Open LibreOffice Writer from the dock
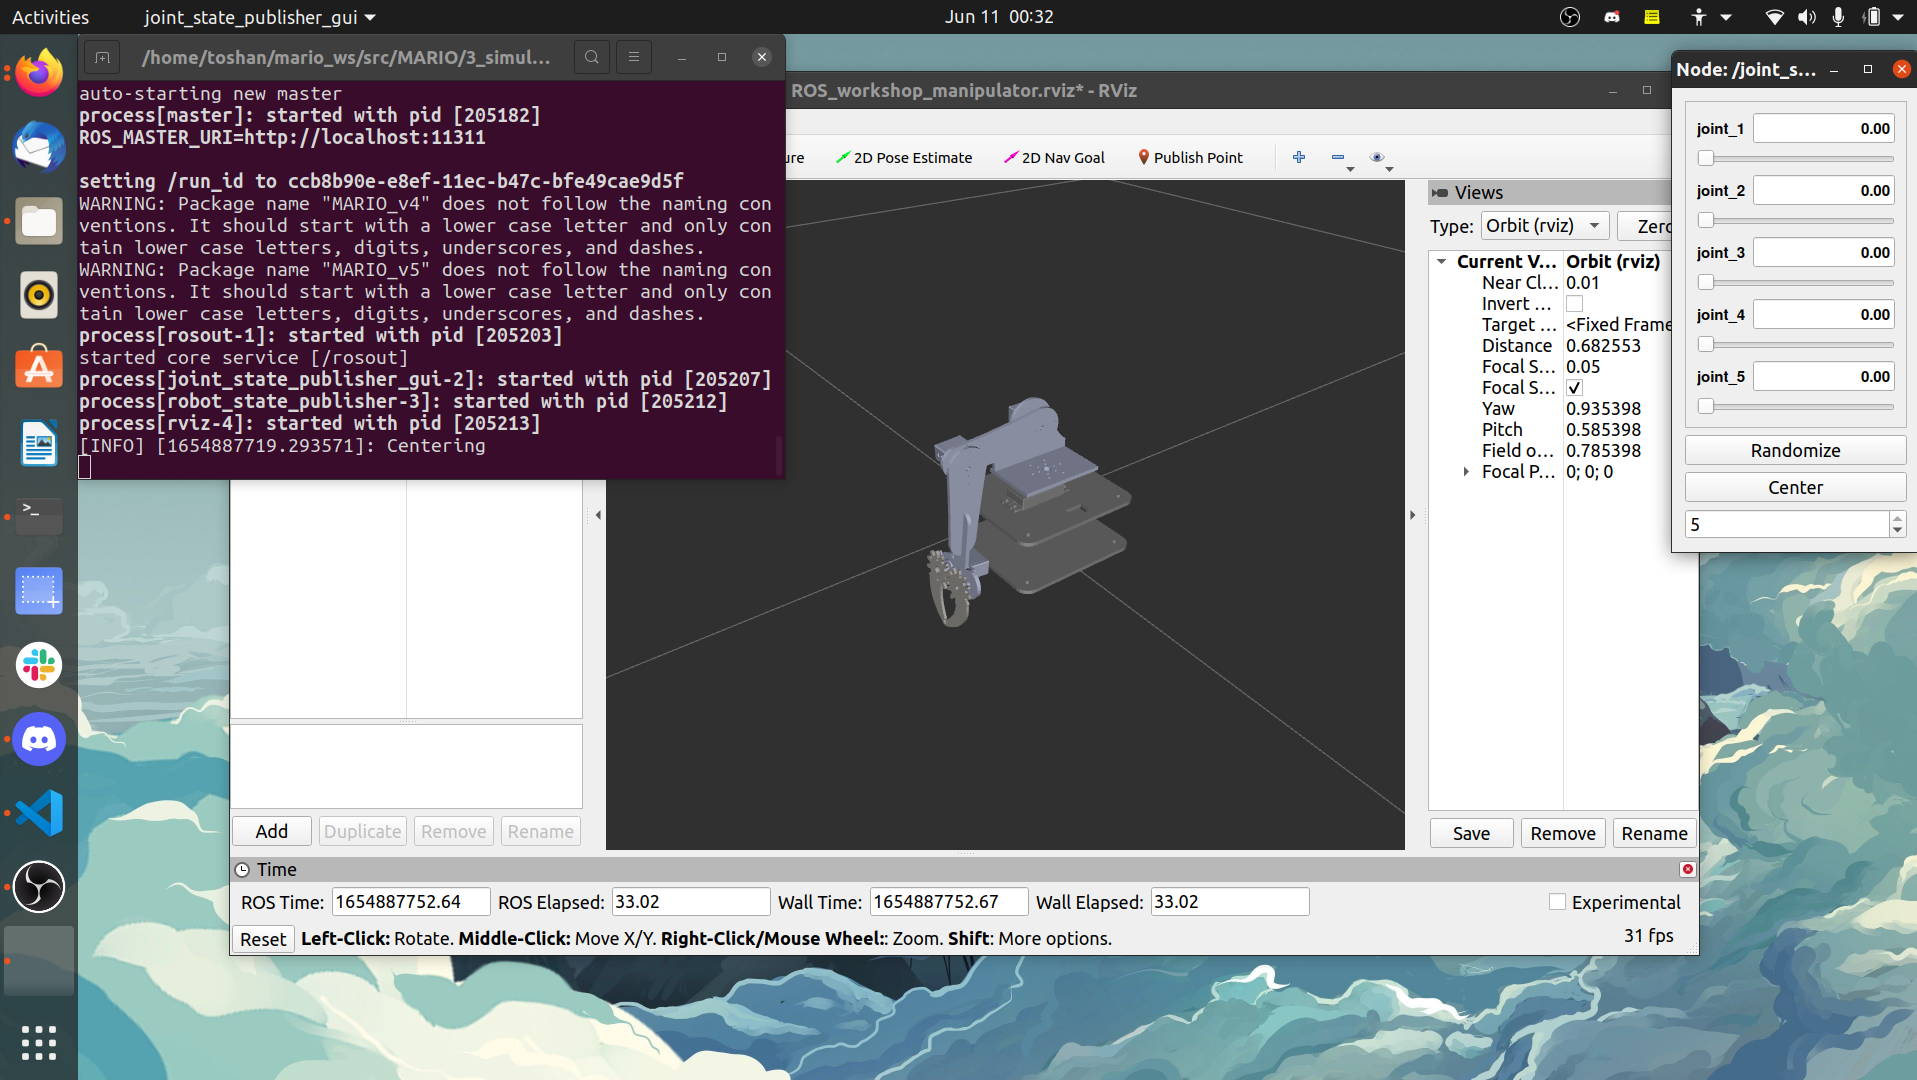1917x1080 pixels. point(39,443)
